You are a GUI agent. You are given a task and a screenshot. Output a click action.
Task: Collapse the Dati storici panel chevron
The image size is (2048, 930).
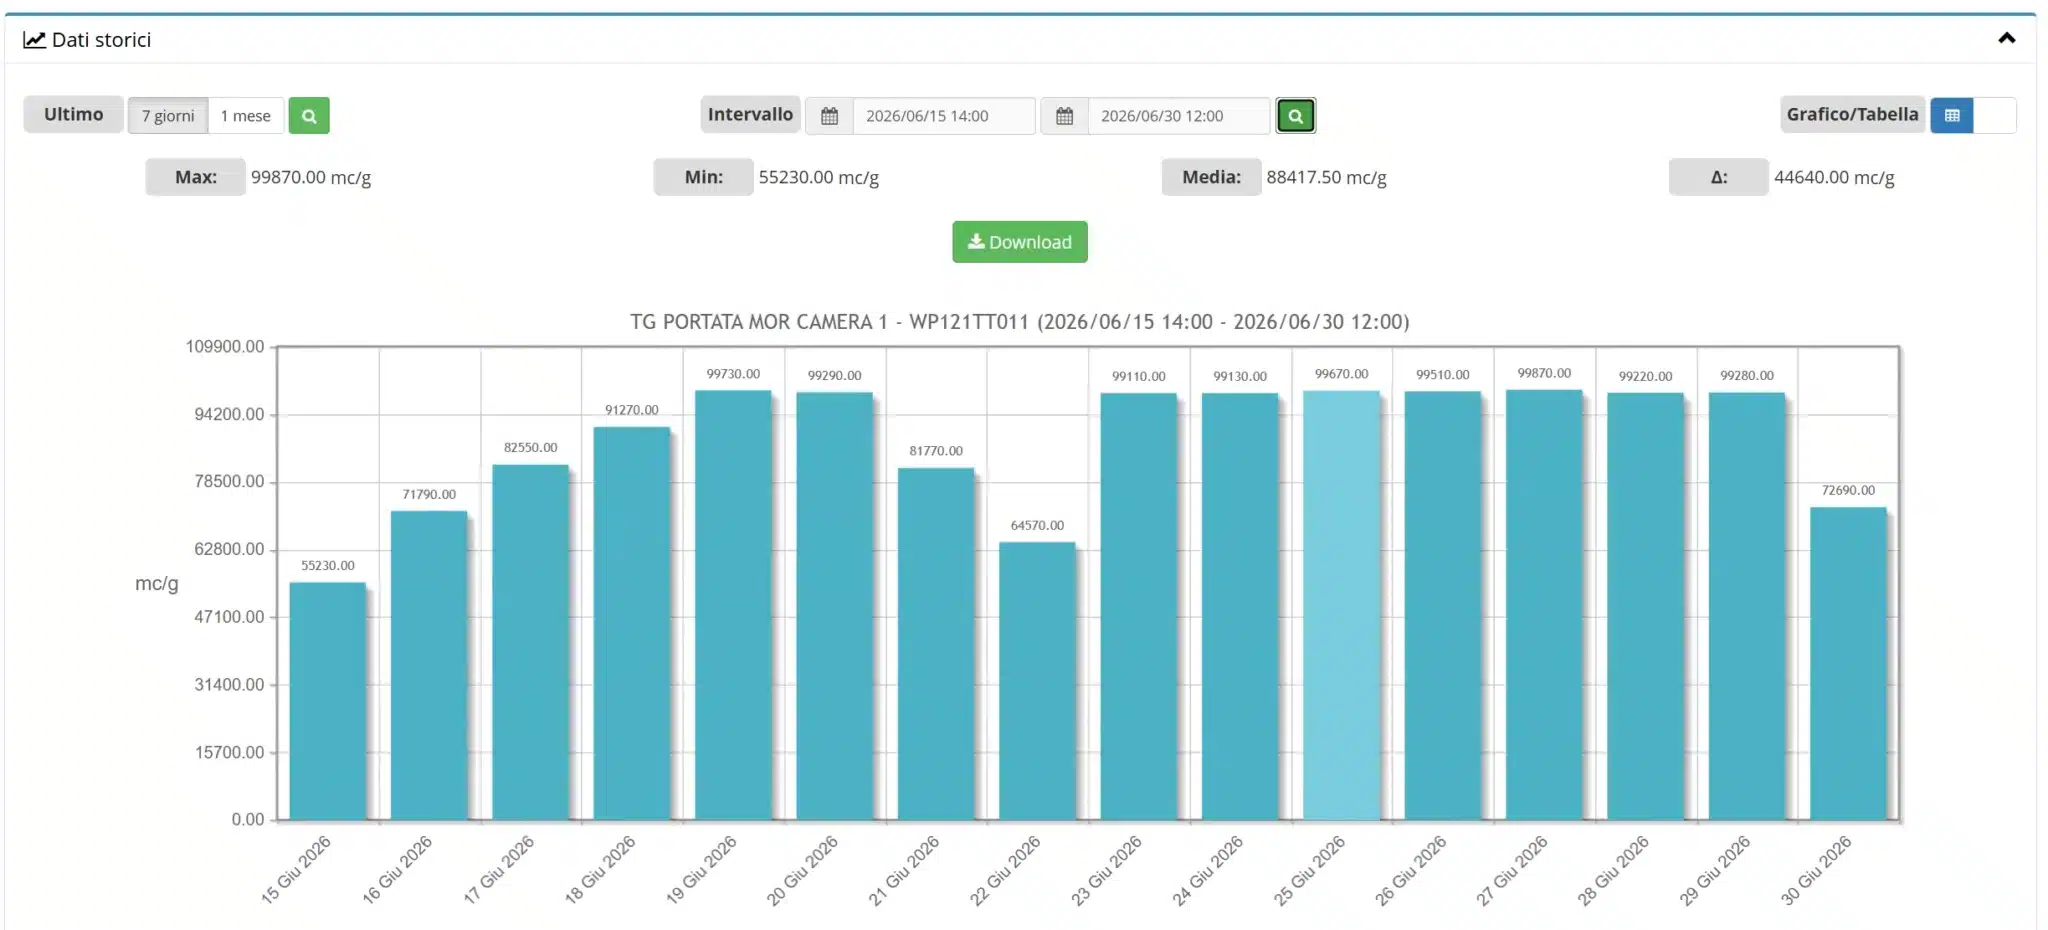(x=2006, y=39)
